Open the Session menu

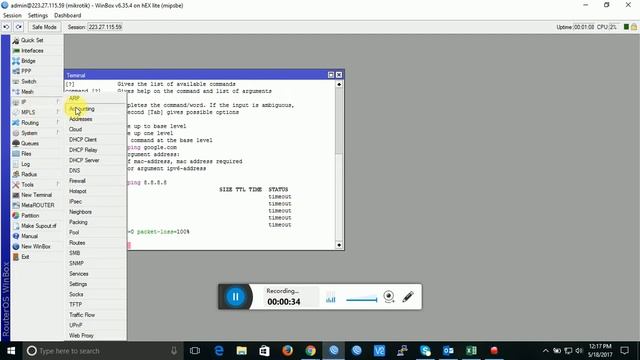(12, 16)
